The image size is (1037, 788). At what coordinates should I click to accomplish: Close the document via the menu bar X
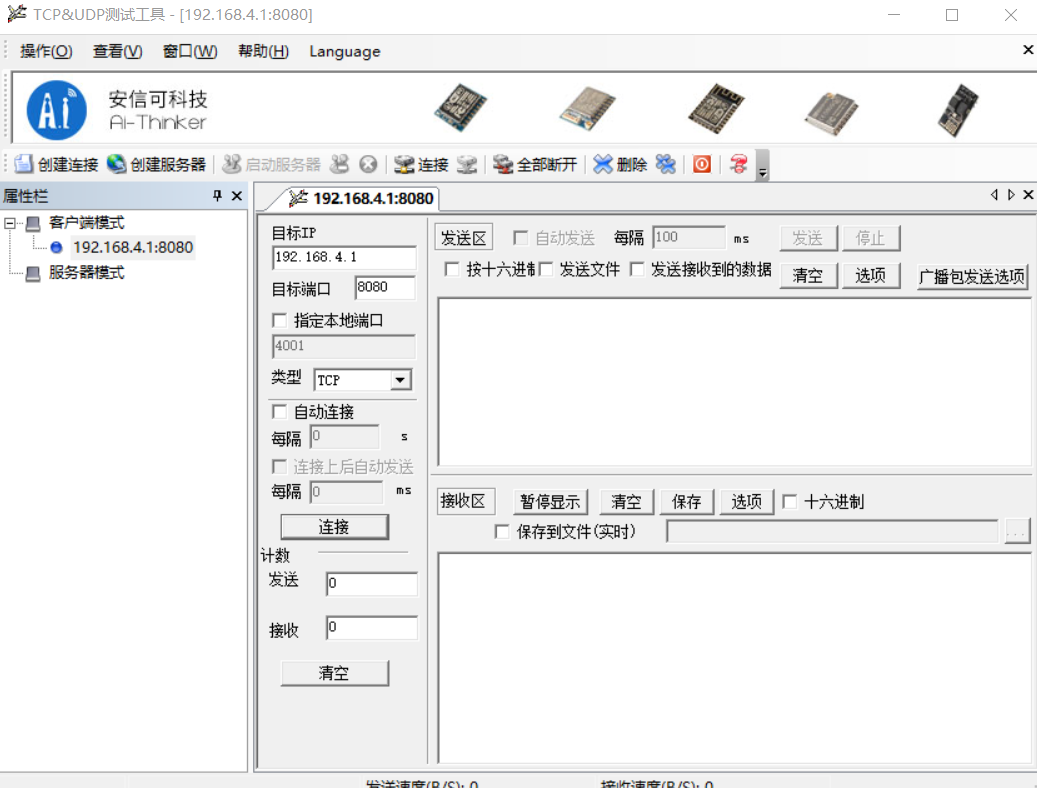point(1028,50)
